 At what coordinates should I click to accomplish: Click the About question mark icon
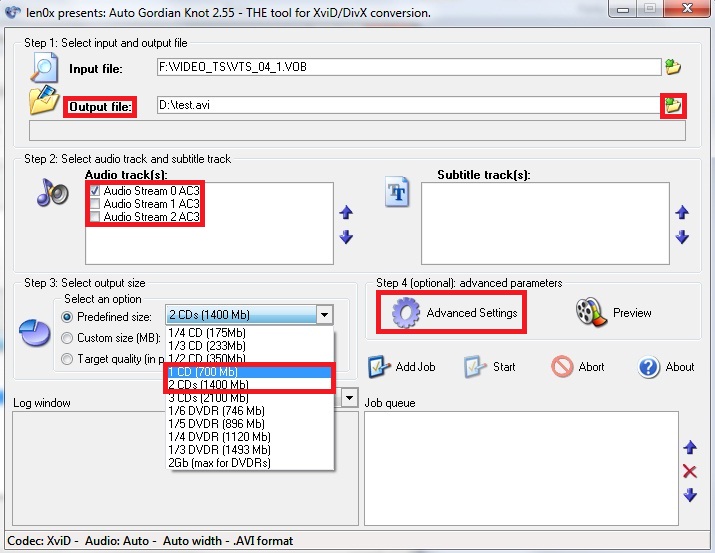(x=648, y=367)
